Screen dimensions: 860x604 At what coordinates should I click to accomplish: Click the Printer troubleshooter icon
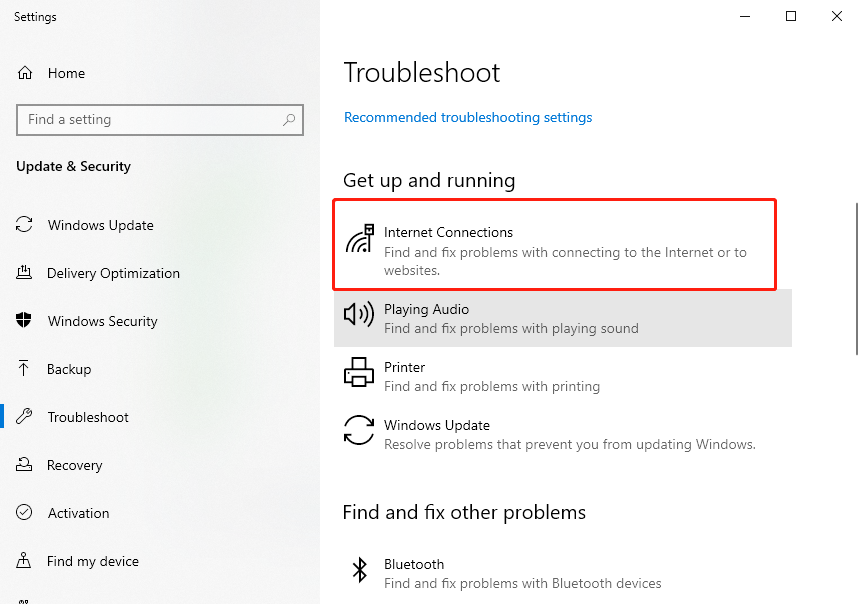click(359, 372)
